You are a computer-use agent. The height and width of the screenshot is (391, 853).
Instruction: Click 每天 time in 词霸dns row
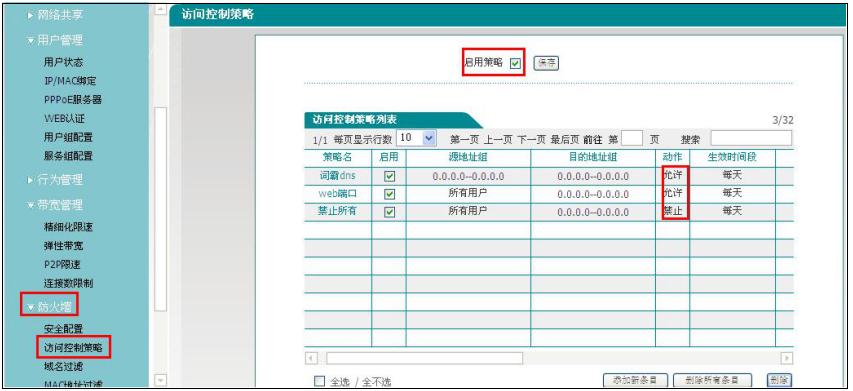[732, 176]
